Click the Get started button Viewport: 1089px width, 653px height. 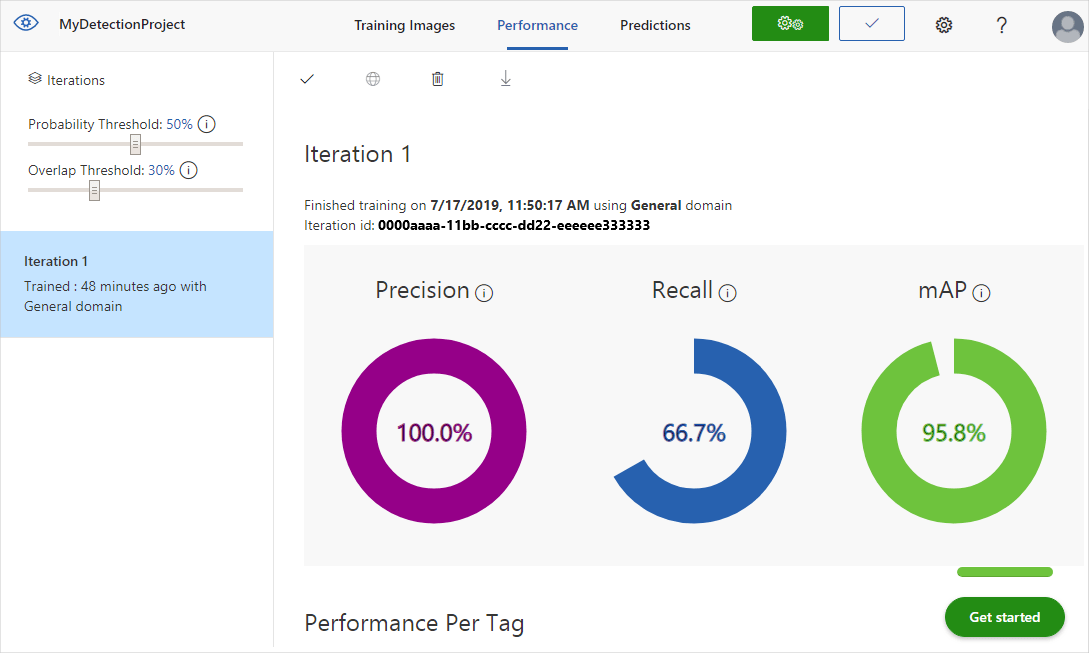1004,617
